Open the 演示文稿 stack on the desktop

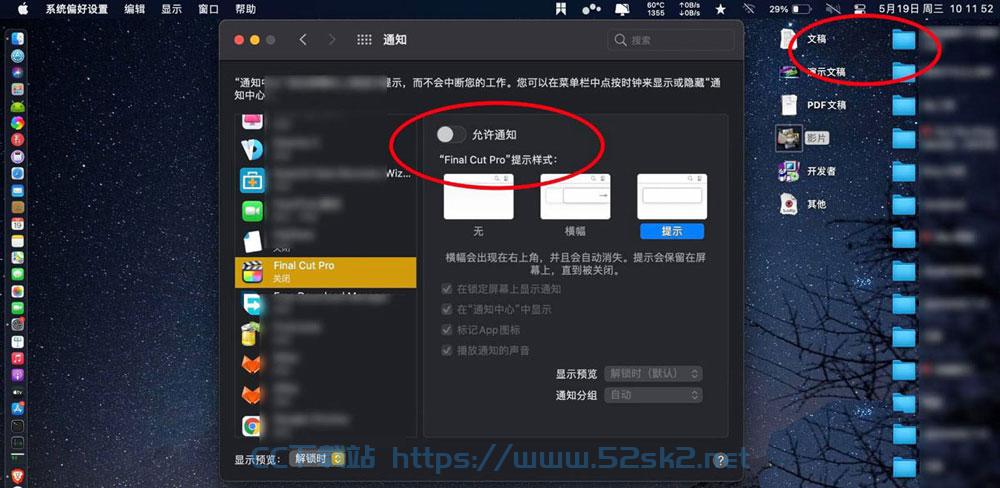(x=812, y=72)
